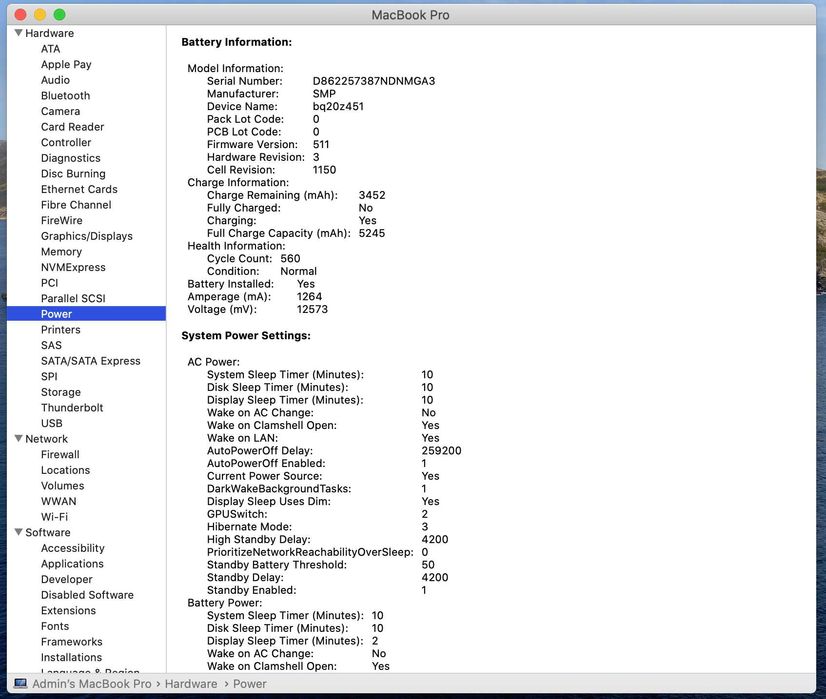Click the System Power Settings heading

pyautogui.click(x=246, y=336)
